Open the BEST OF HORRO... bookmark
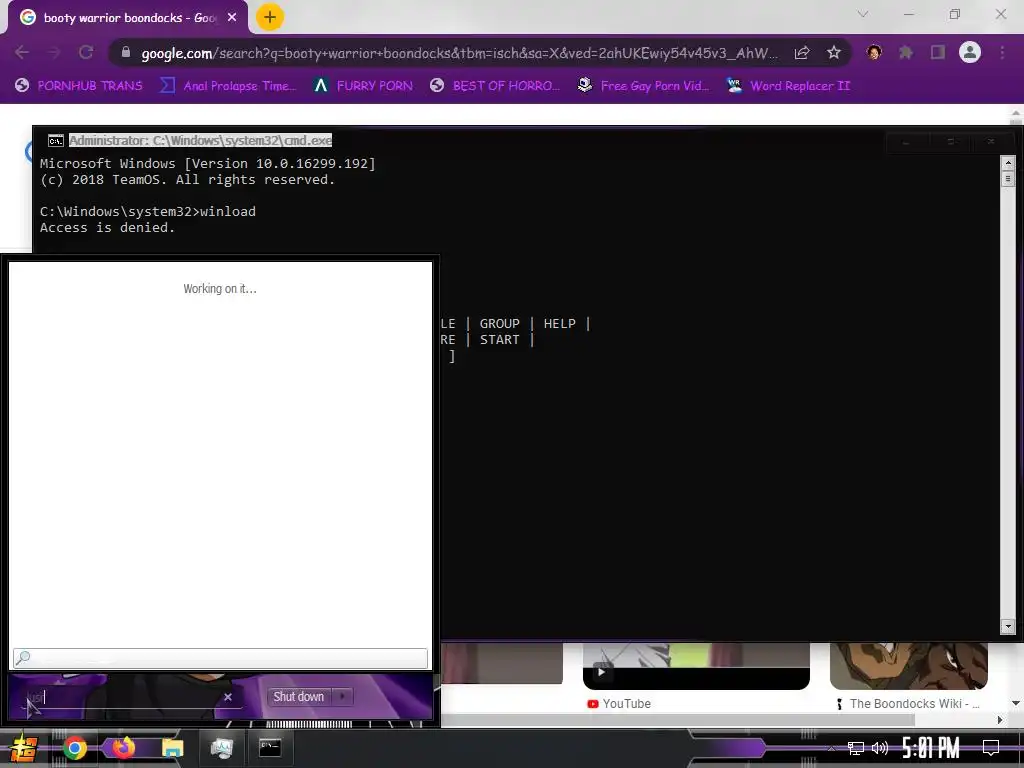Image resolution: width=1024 pixels, height=768 pixels. pos(495,86)
